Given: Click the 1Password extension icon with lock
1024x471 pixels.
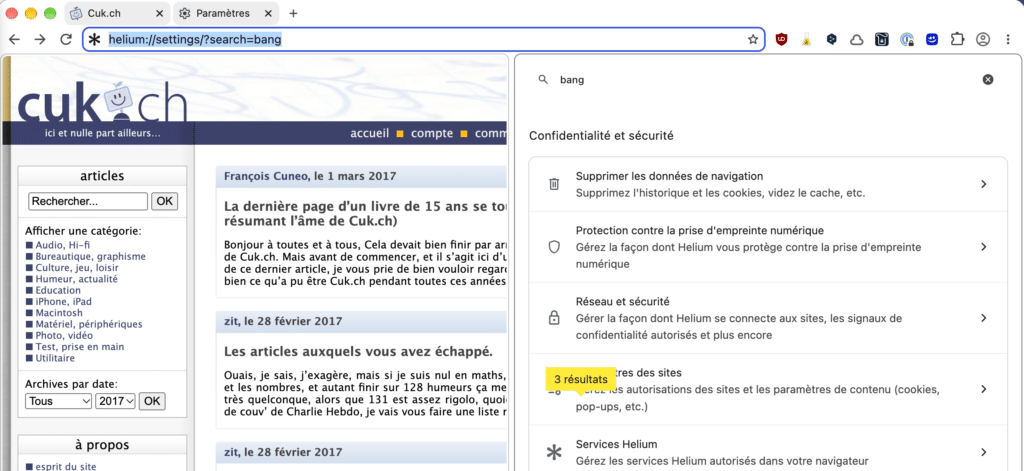Looking at the screenshot, I should click(906, 40).
